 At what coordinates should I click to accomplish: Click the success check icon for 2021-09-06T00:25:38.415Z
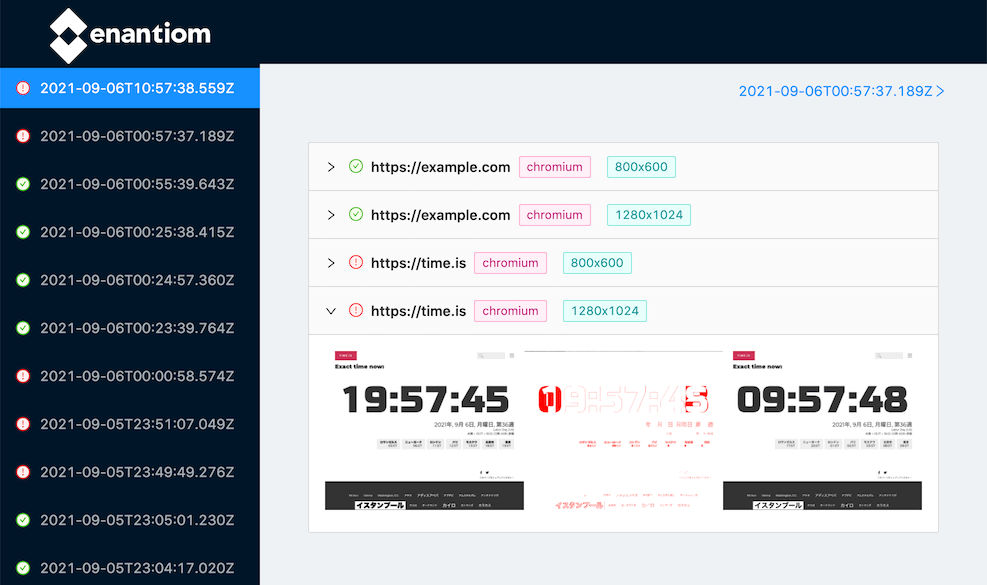pos(23,232)
